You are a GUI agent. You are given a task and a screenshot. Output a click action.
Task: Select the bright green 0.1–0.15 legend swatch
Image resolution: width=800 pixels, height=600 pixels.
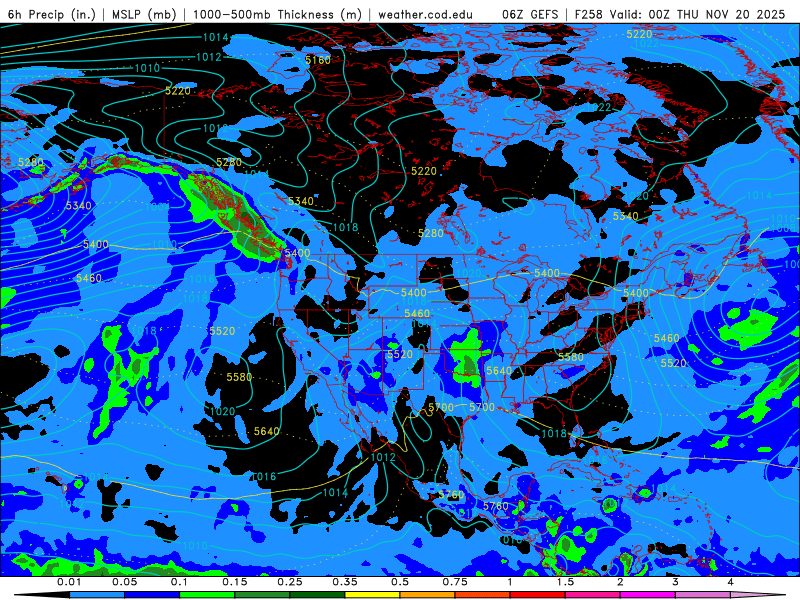(x=207, y=595)
